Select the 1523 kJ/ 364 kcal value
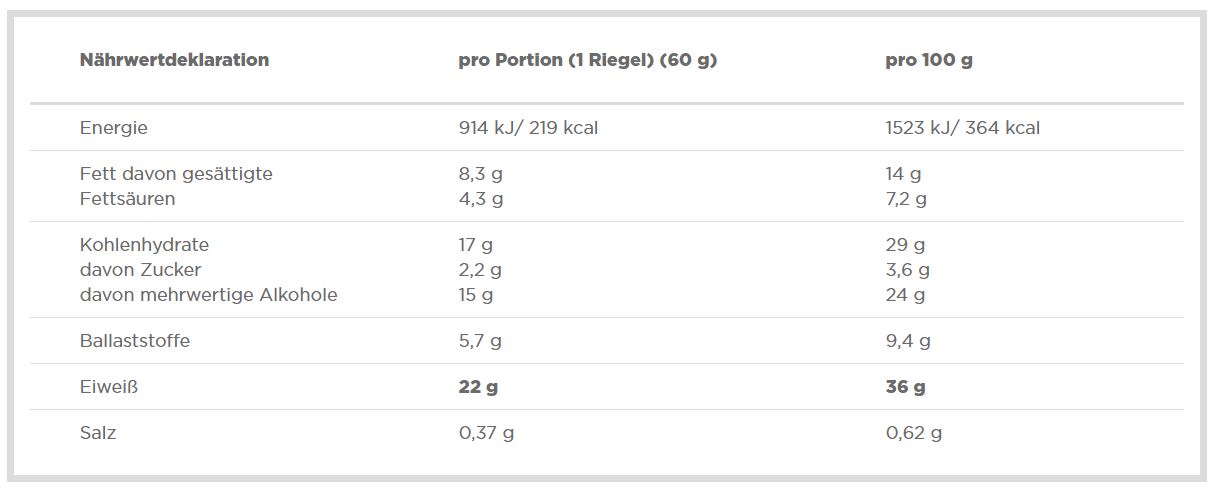The image size is (1218, 492). click(962, 128)
